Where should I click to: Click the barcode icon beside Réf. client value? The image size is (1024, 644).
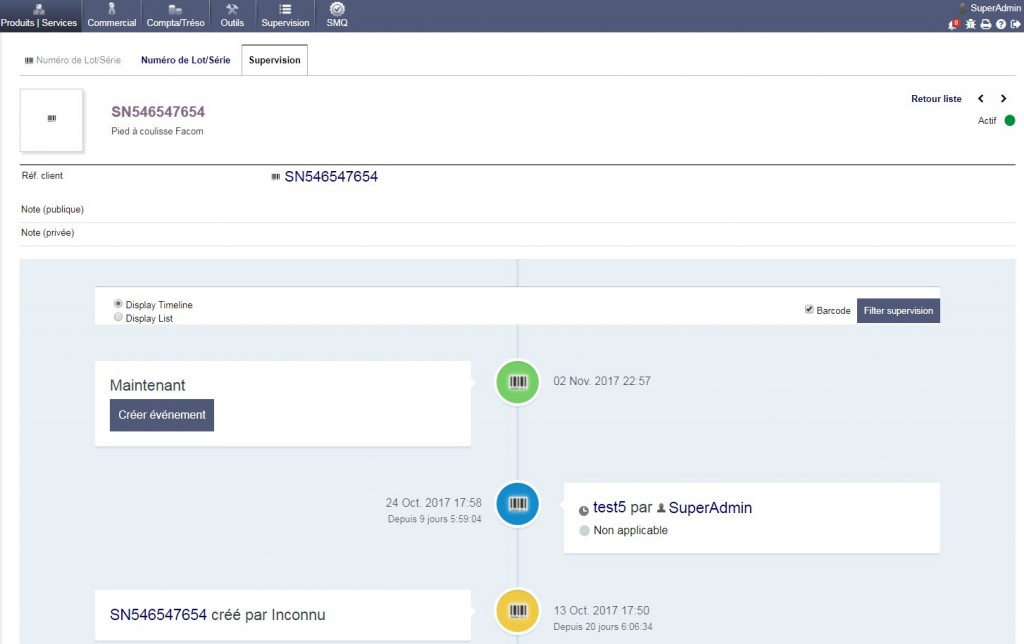[x=276, y=177]
